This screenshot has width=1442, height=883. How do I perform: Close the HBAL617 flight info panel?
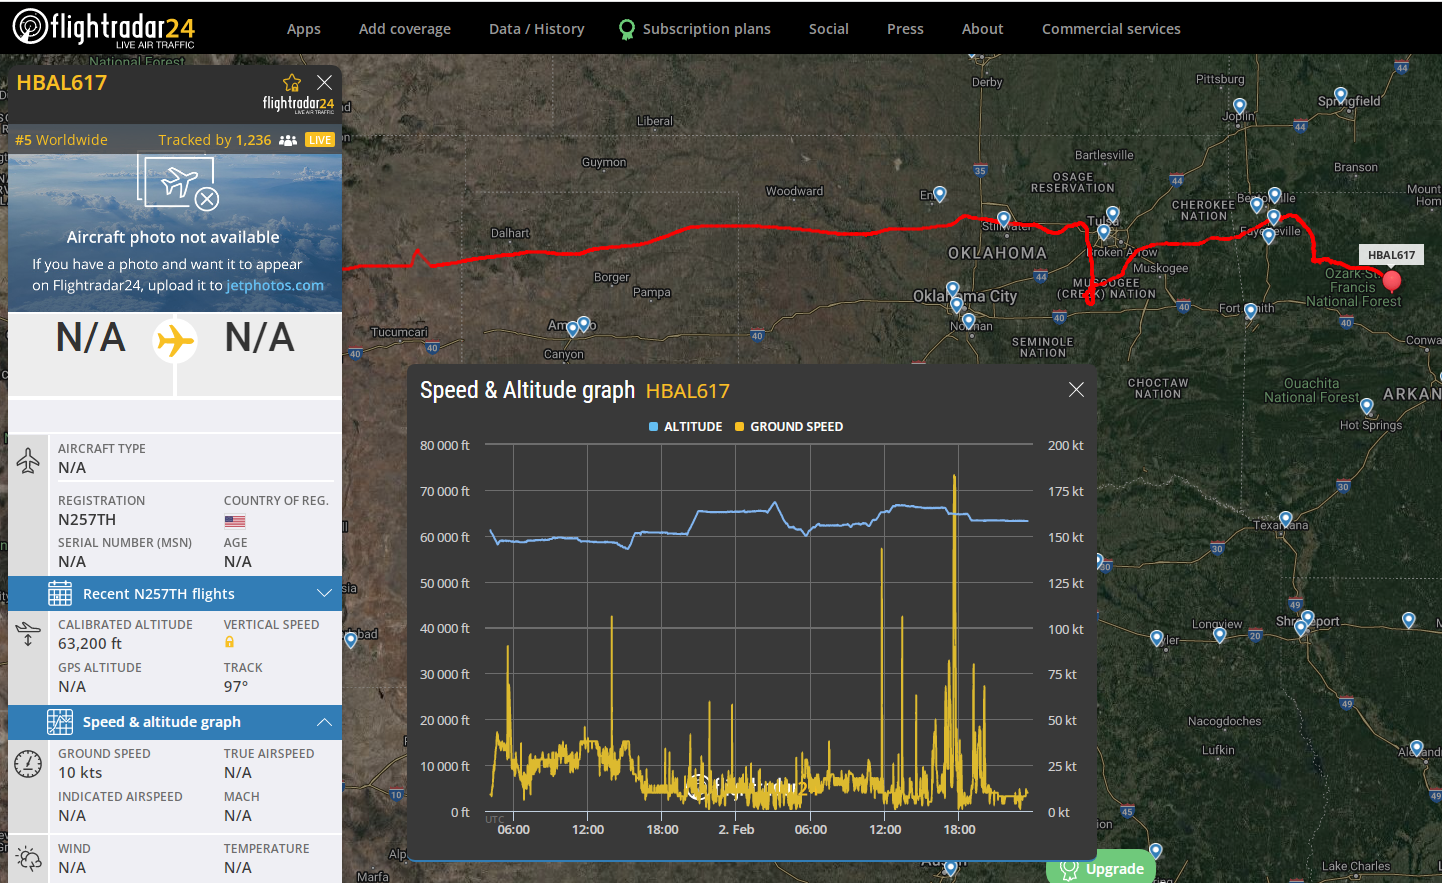coord(324,82)
